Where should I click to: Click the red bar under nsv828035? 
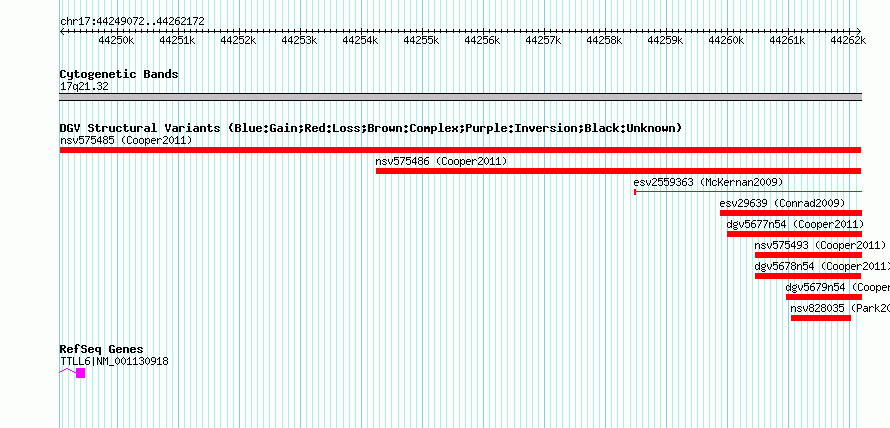point(821,318)
